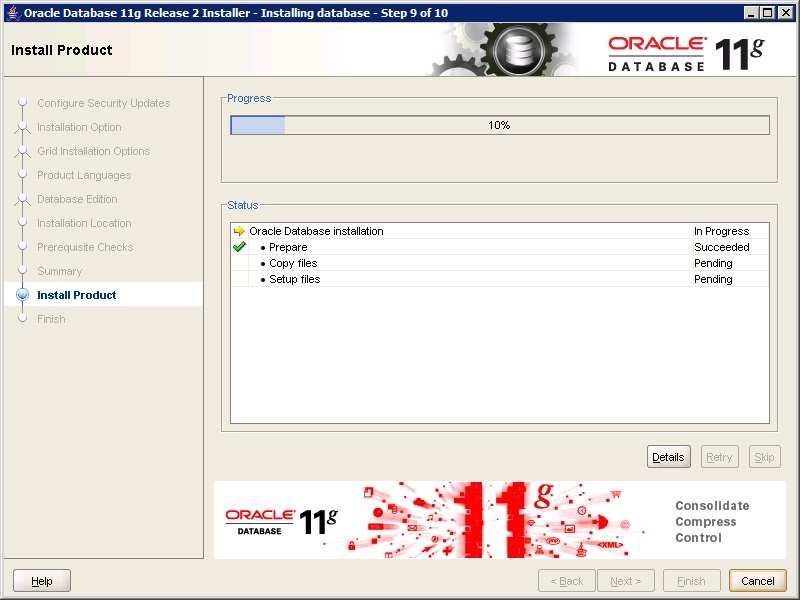Minimize the installer window
This screenshot has height=600, width=800.
click(x=751, y=13)
